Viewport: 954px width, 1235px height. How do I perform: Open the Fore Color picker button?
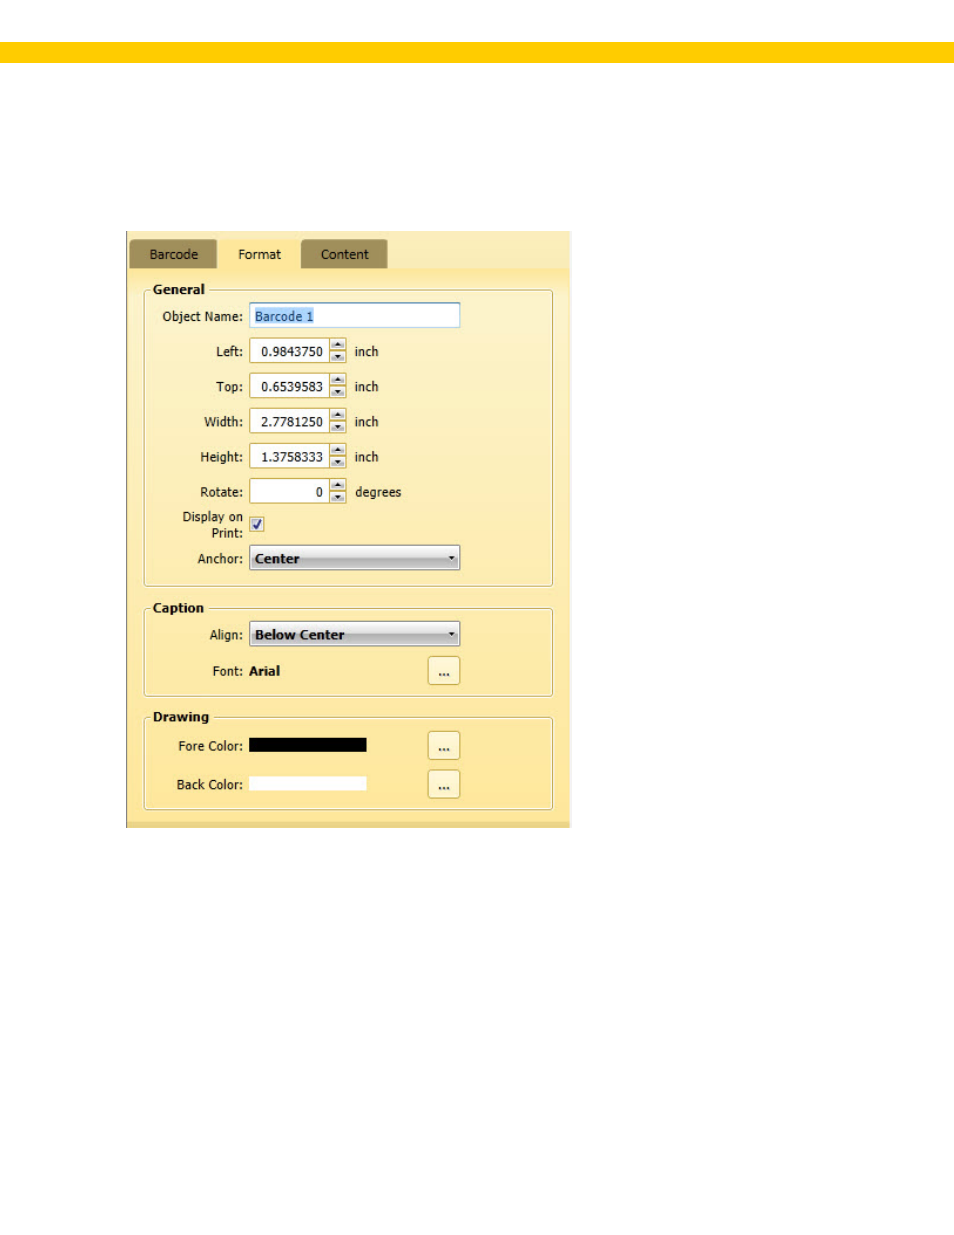(444, 746)
